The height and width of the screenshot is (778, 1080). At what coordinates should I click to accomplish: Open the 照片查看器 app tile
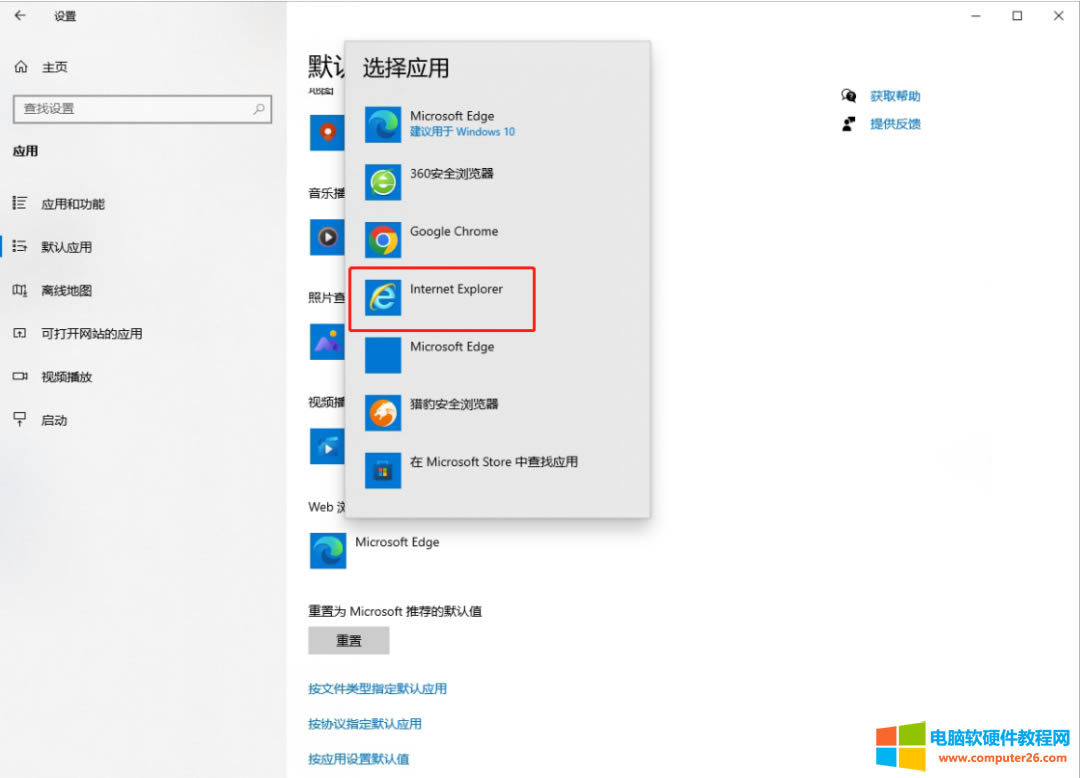[x=327, y=341]
